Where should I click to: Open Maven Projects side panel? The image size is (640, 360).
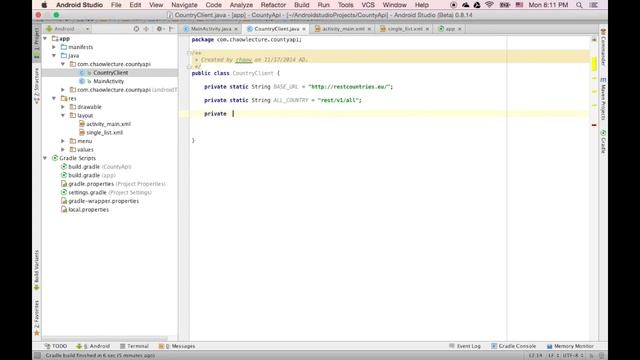[603, 99]
